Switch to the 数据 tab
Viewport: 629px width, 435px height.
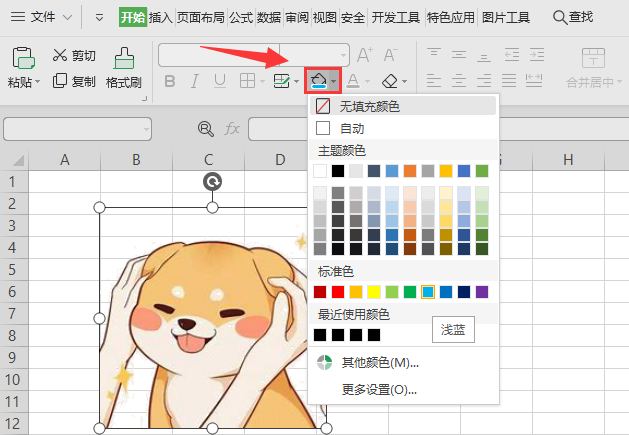point(269,17)
